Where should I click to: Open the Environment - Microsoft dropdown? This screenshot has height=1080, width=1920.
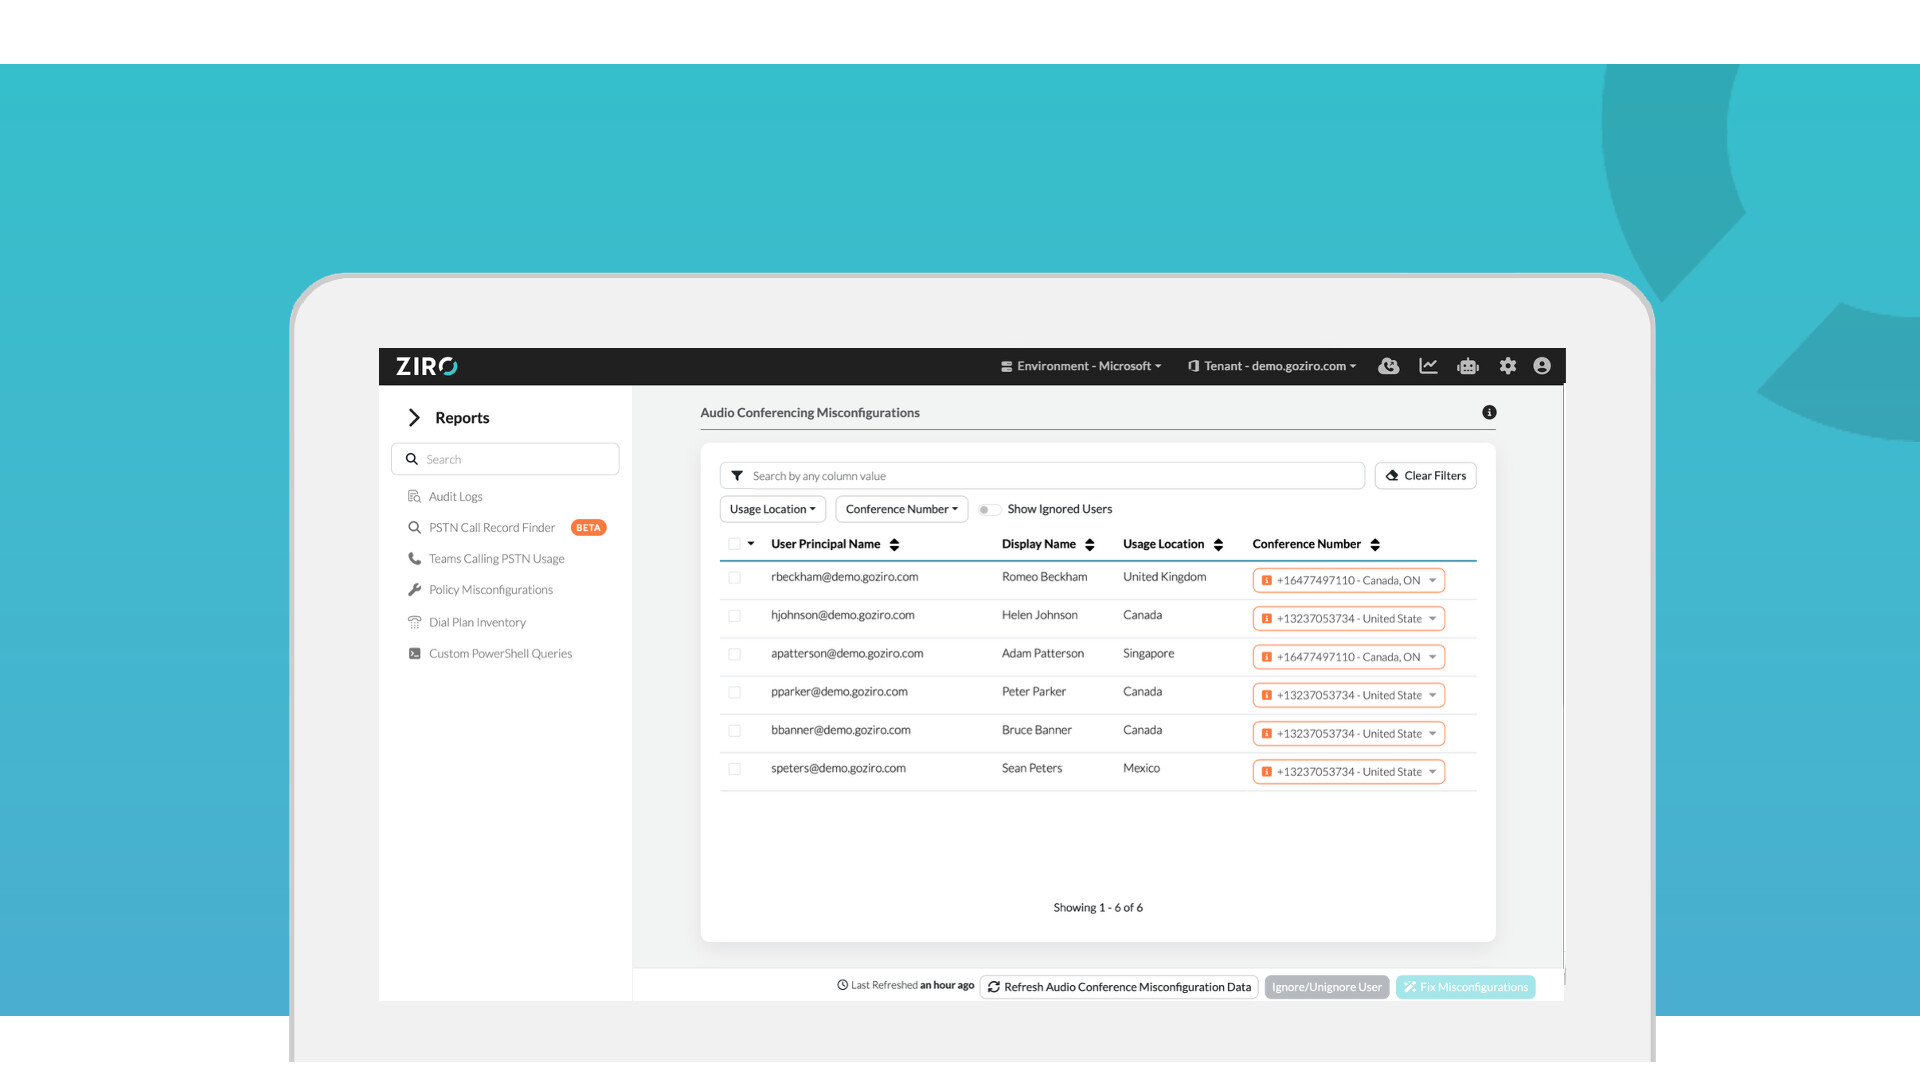pos(1081,366)
